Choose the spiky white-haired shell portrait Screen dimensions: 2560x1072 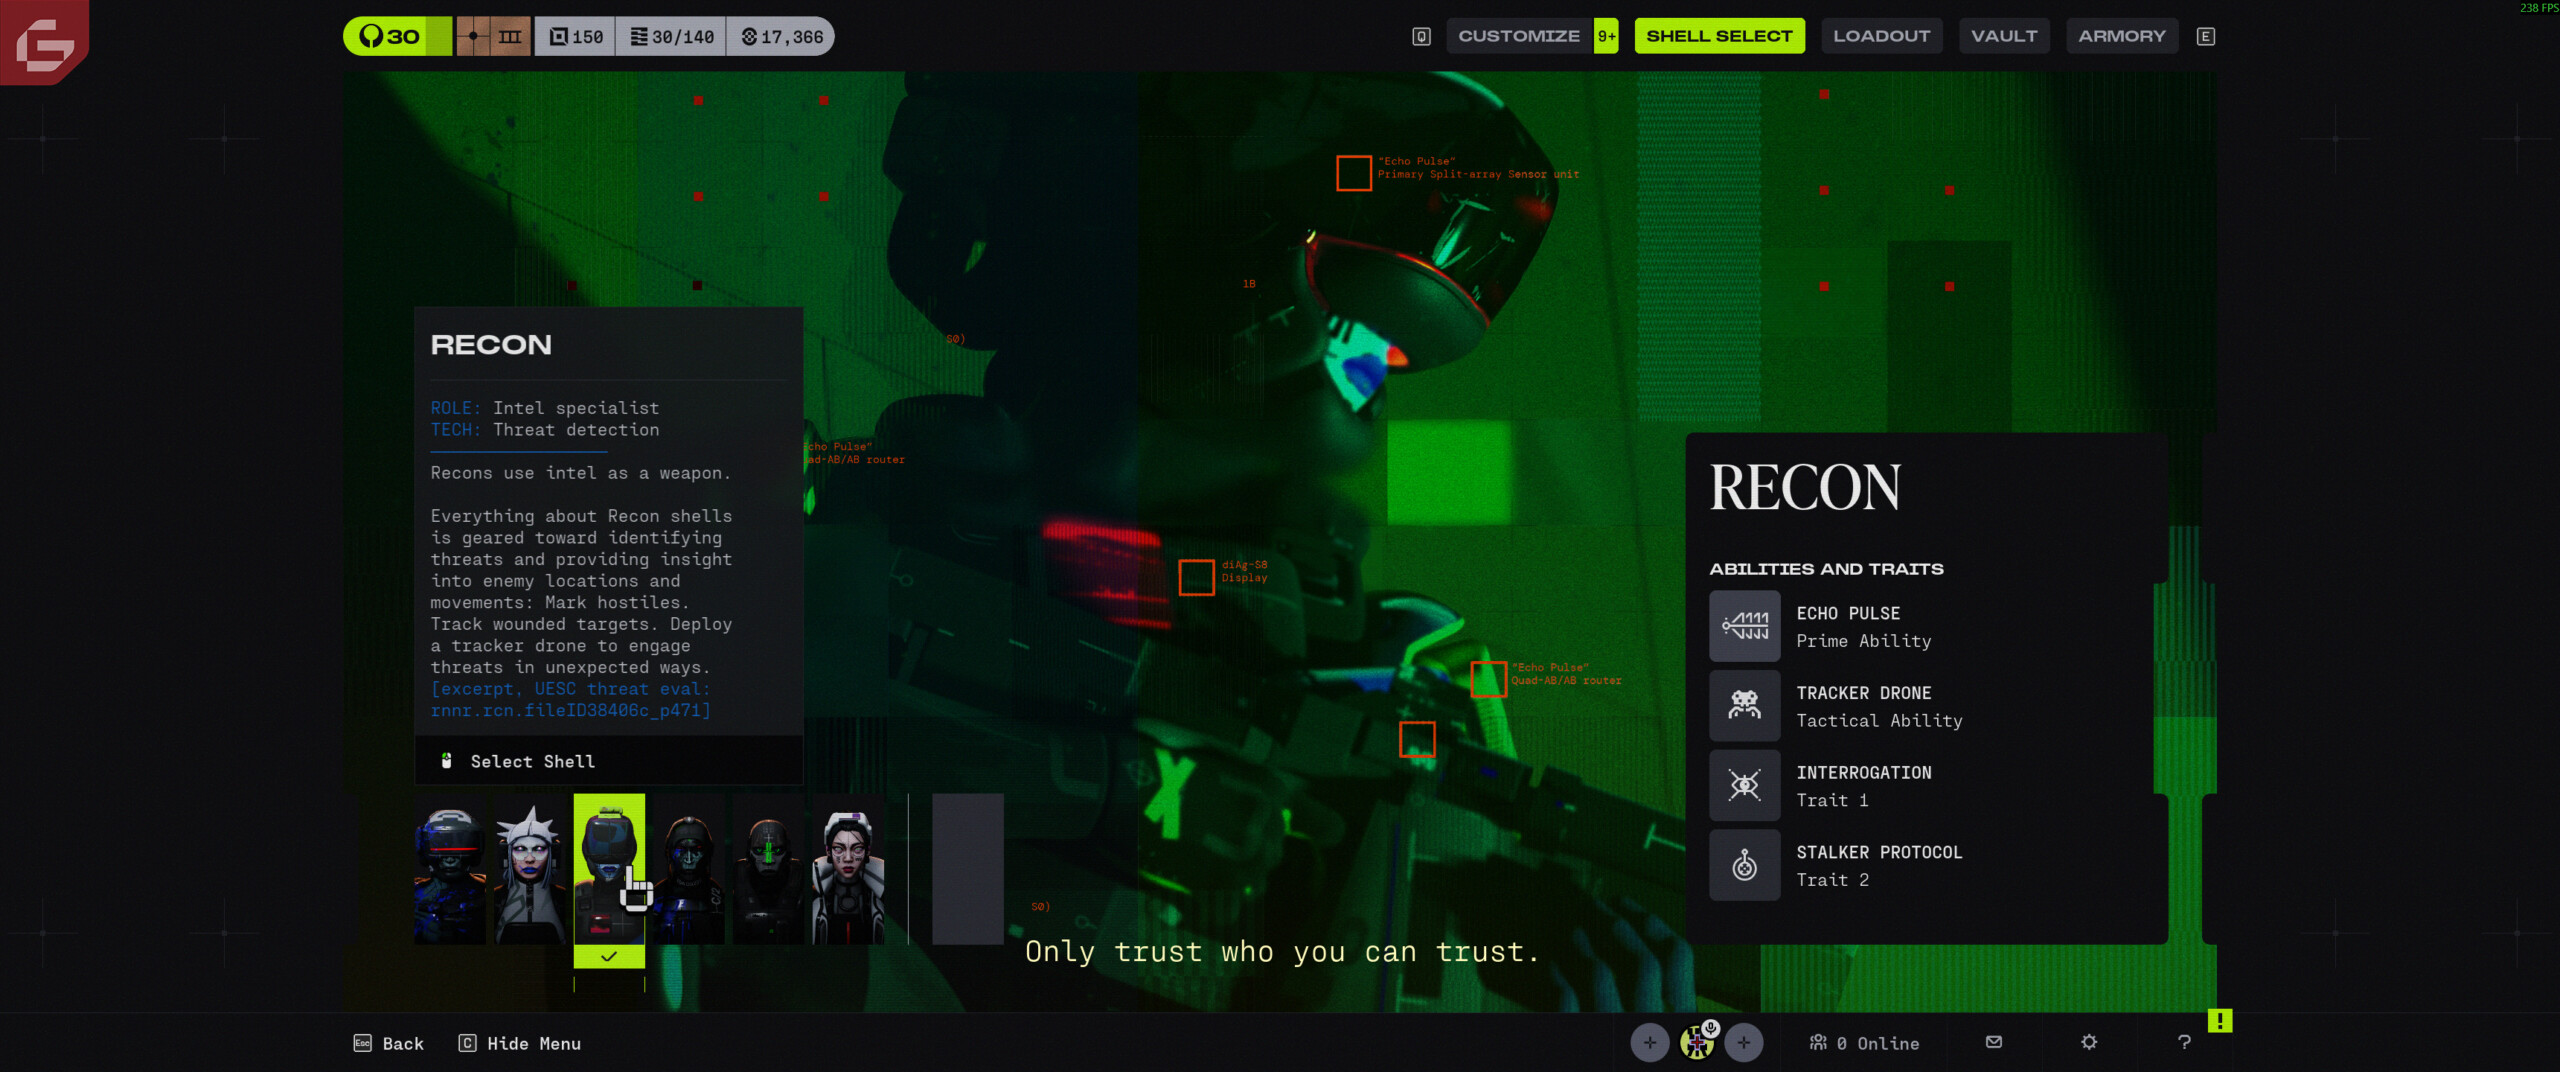[x=529, y=870]
